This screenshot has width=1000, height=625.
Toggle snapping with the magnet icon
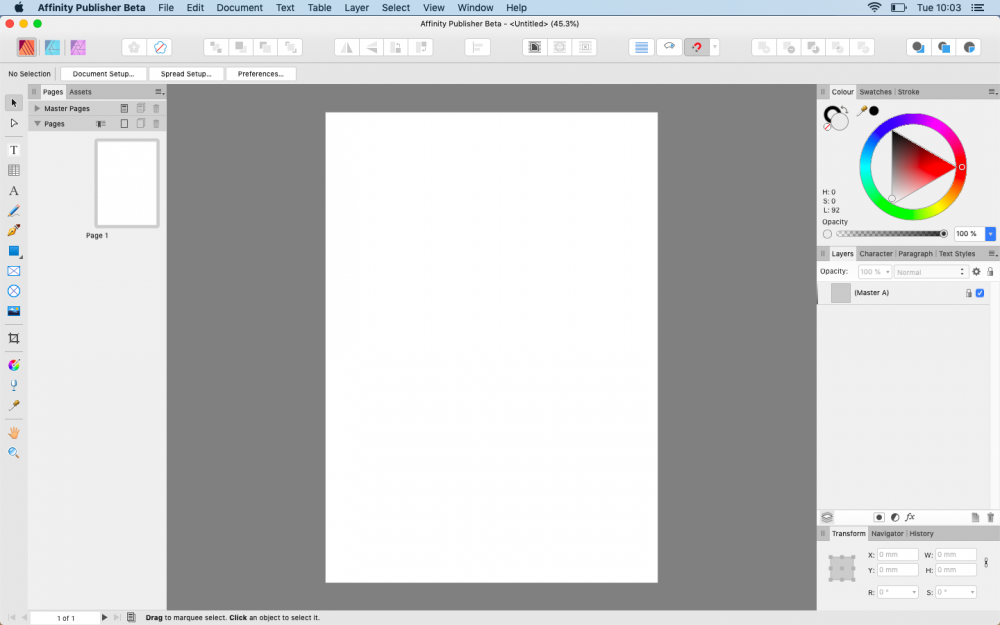(x=697, y=47)
